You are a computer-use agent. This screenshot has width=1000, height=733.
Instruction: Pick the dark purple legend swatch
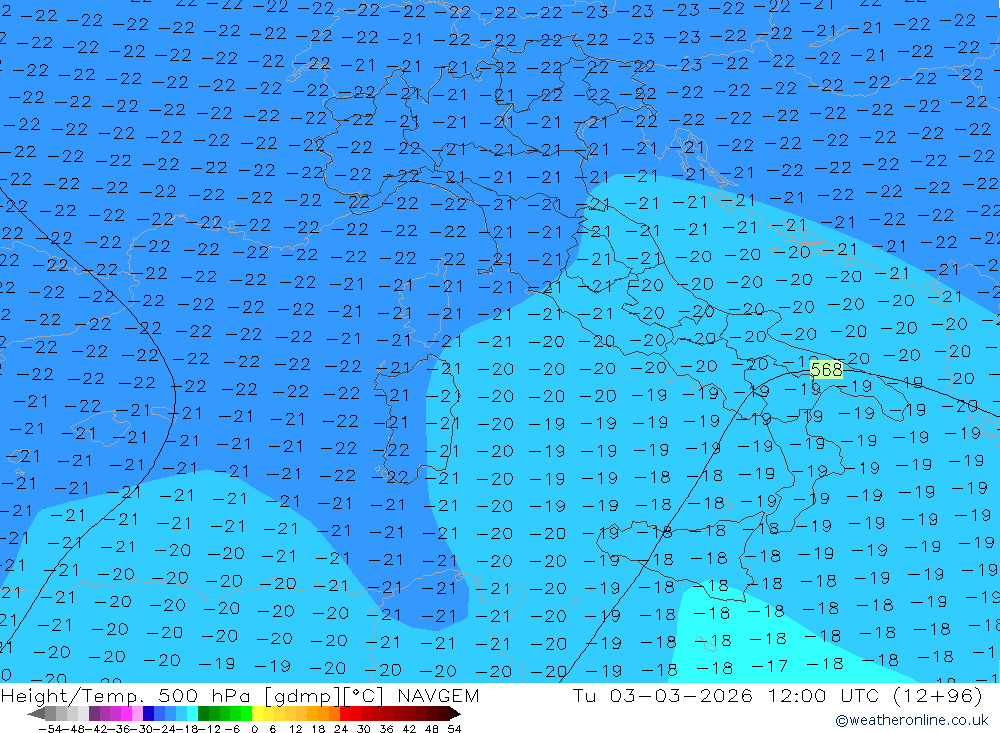point(94,714)
